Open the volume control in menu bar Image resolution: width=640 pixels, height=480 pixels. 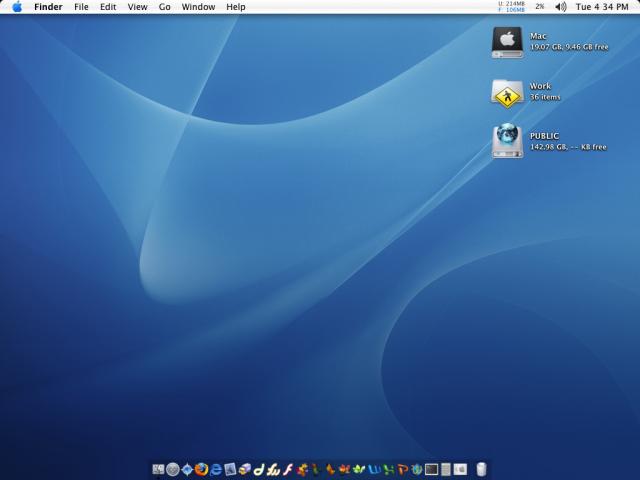(561, 7)
